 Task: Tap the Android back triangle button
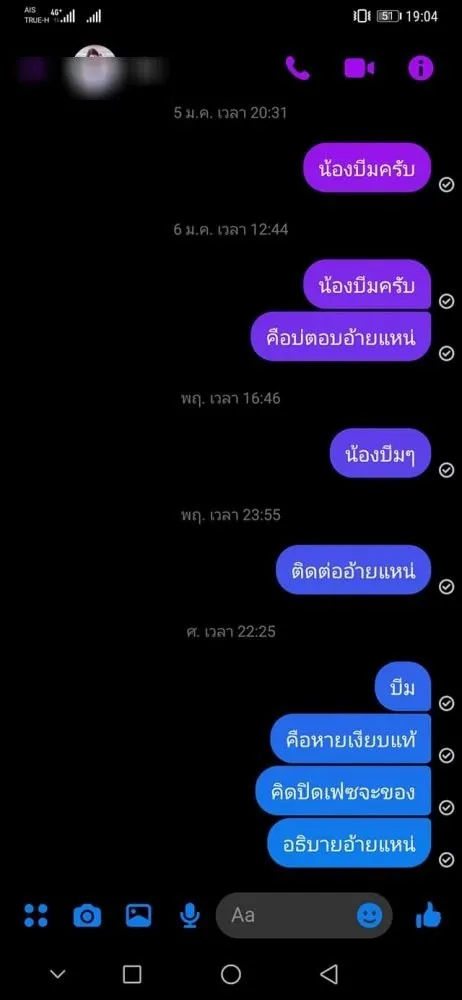coord(329,974)
